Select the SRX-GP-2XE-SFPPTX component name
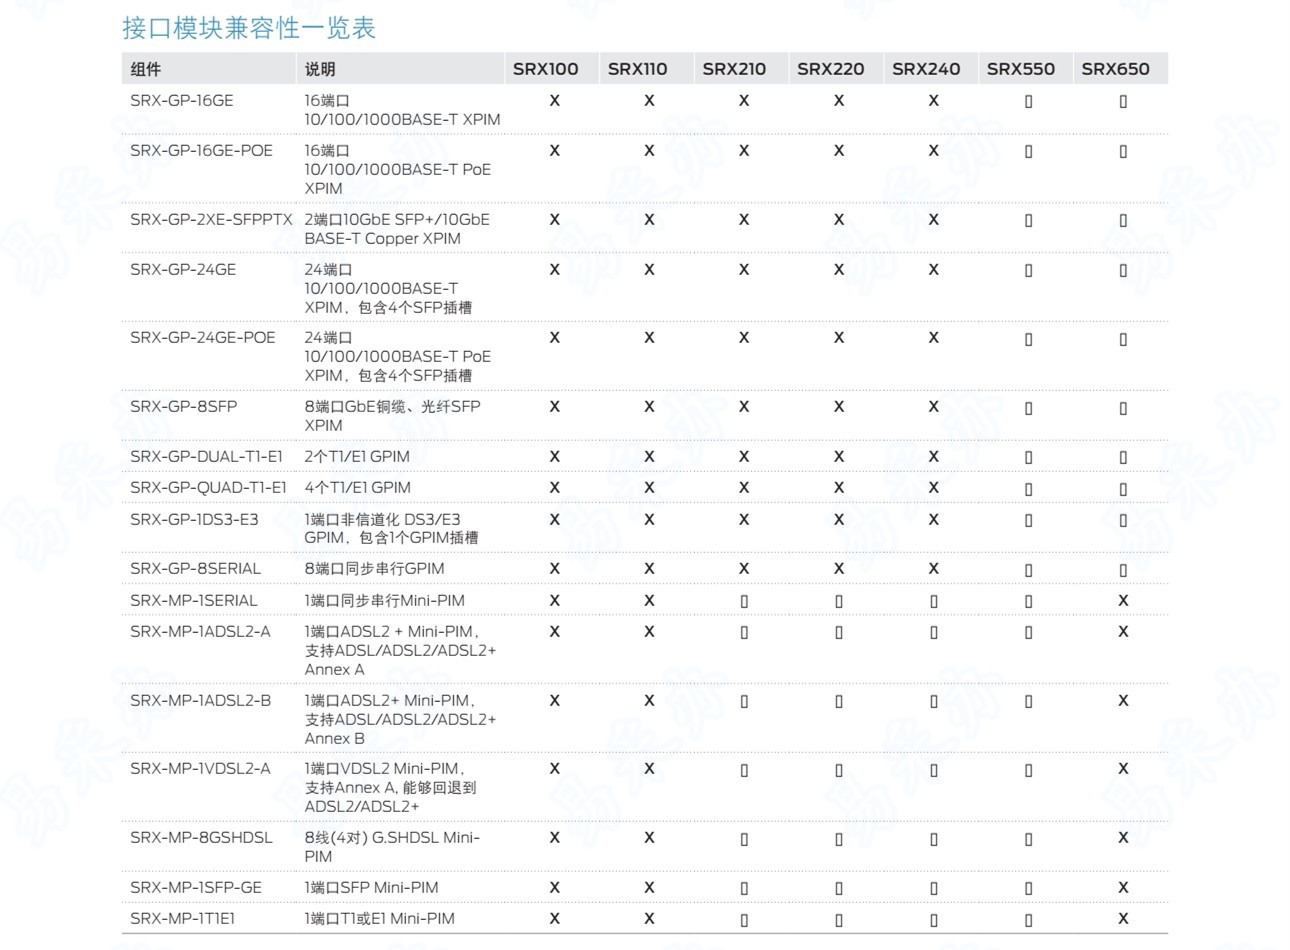Image resolution: width=1290 pixels, height=950 pixels. (212, 220)
